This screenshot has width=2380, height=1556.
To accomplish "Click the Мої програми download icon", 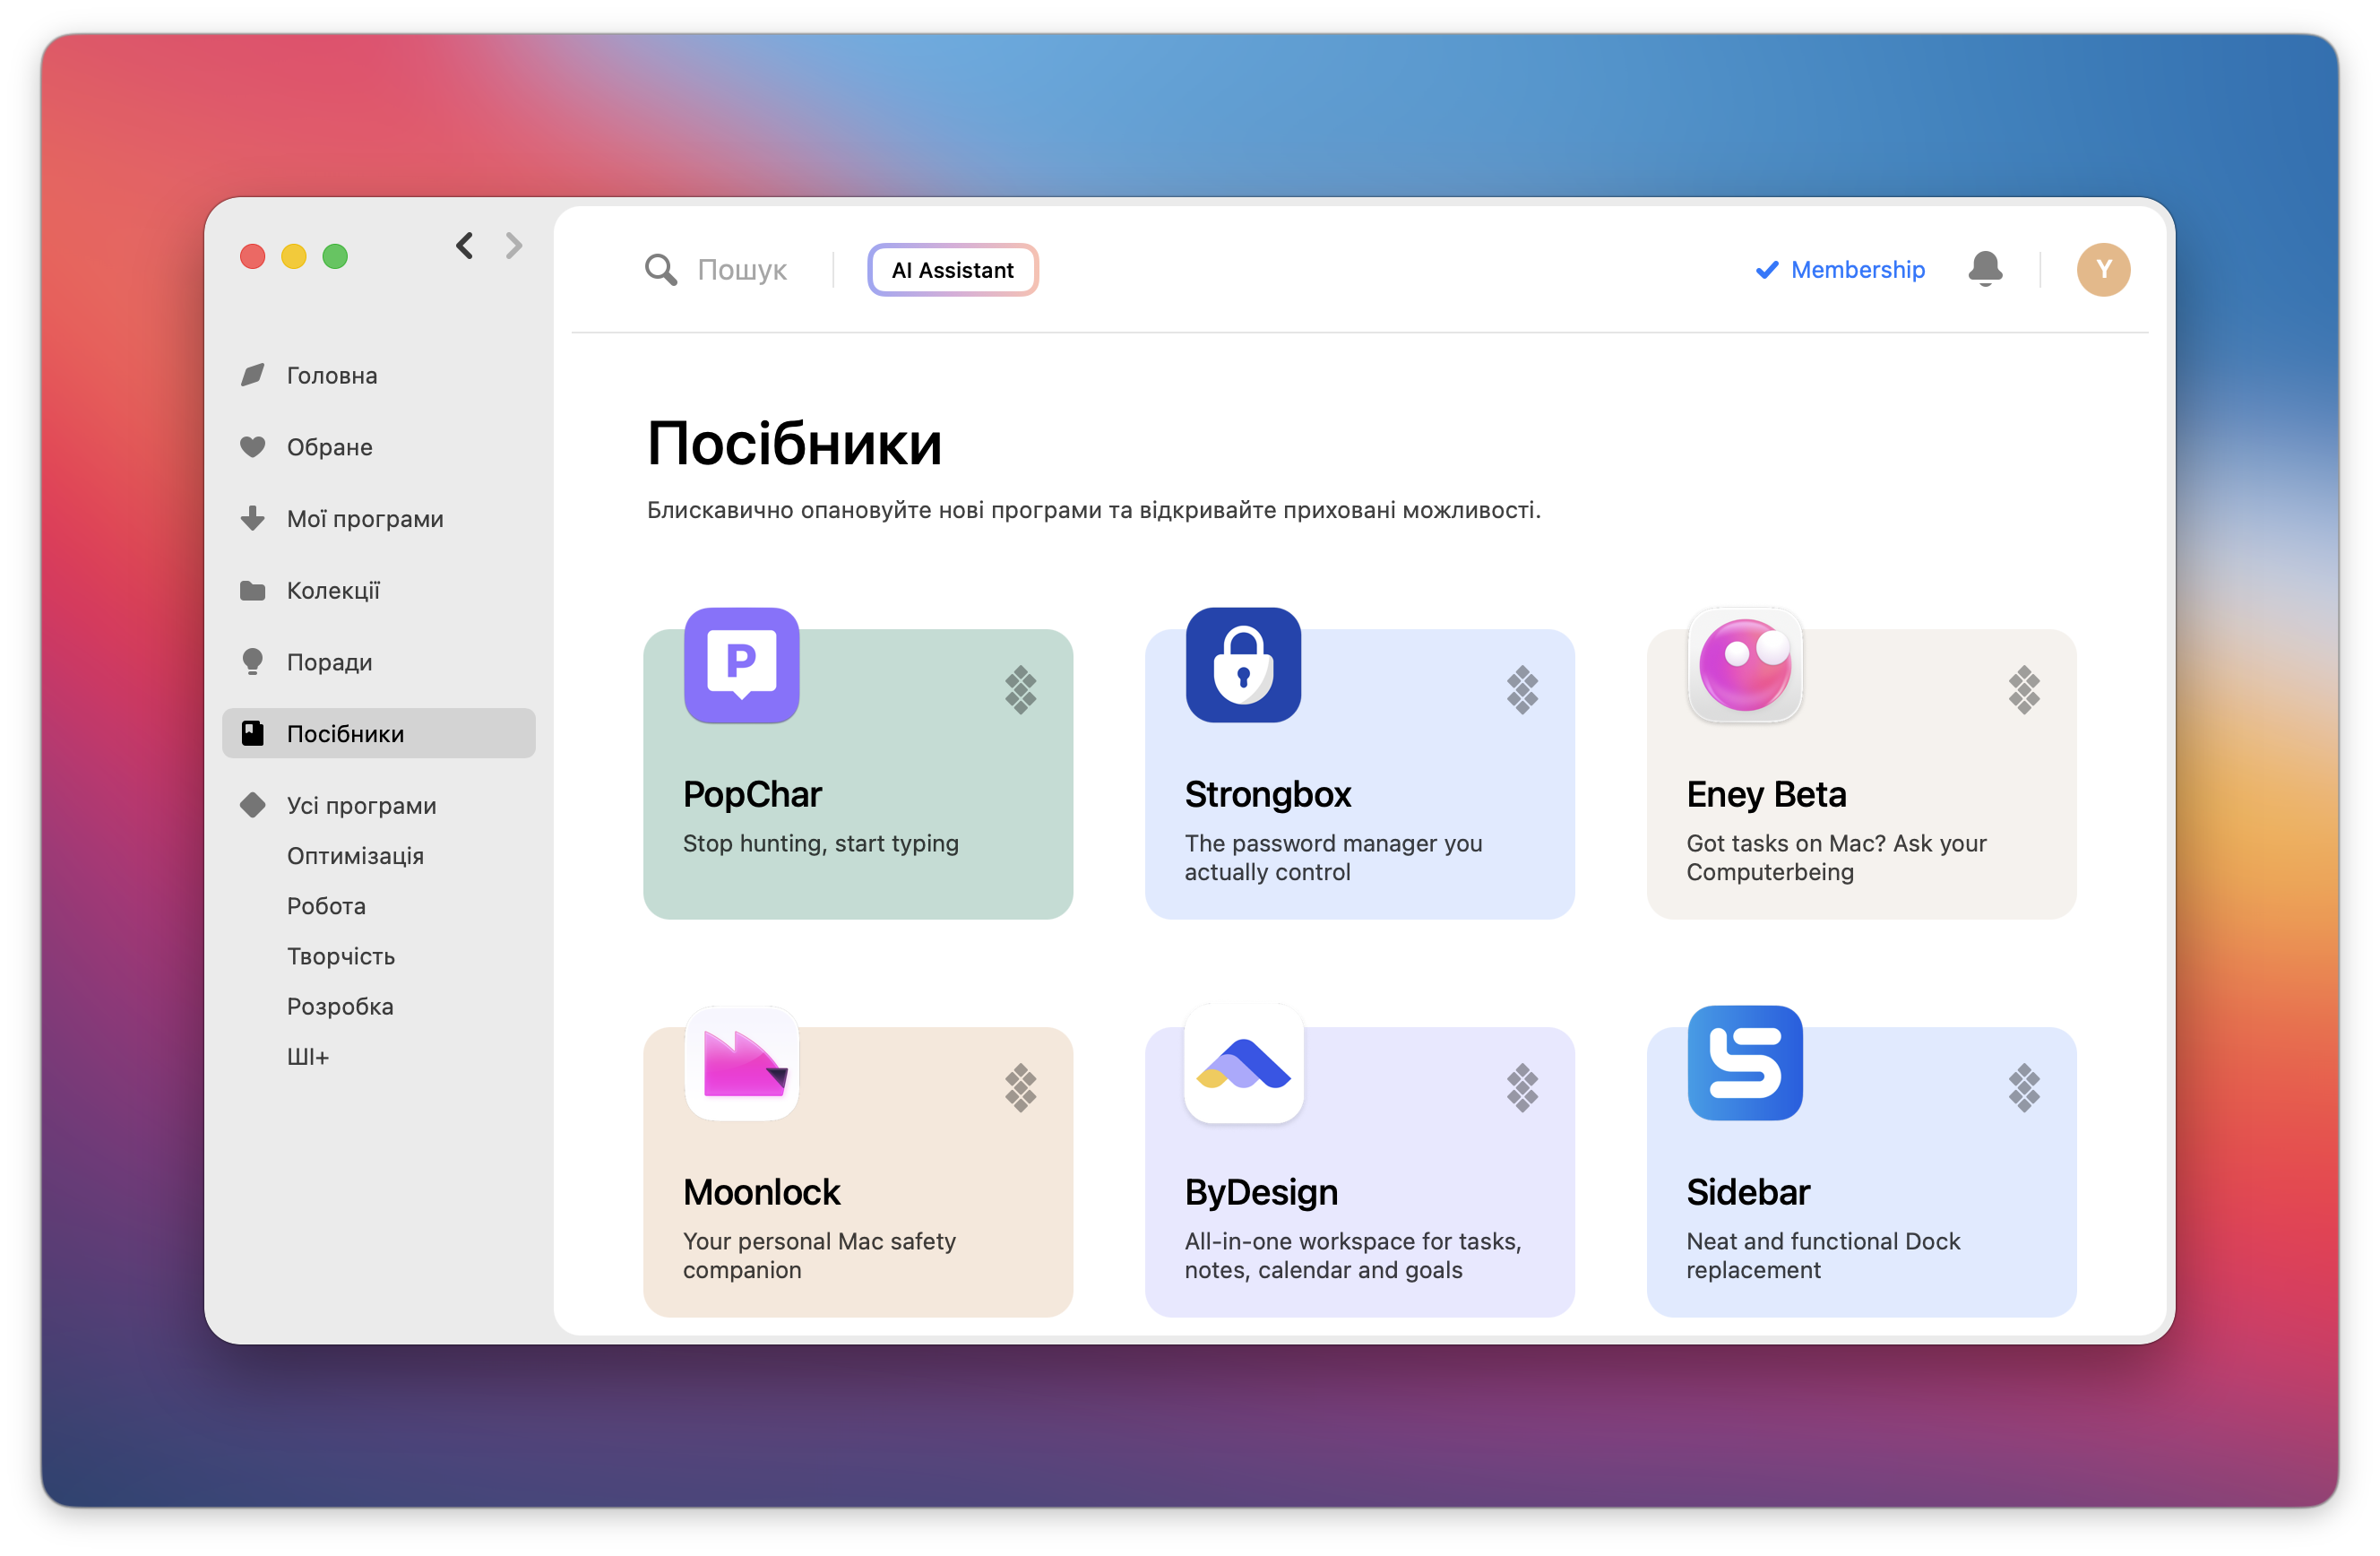I will click(253, 518).
